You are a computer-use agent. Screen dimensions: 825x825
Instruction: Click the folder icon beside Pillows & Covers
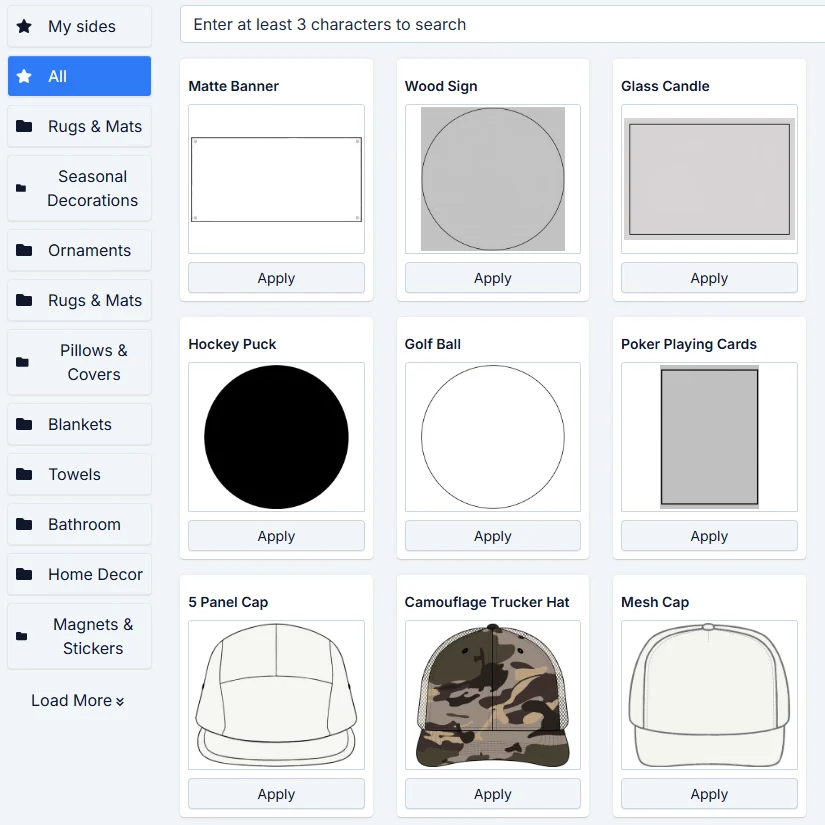pos(22,363)
